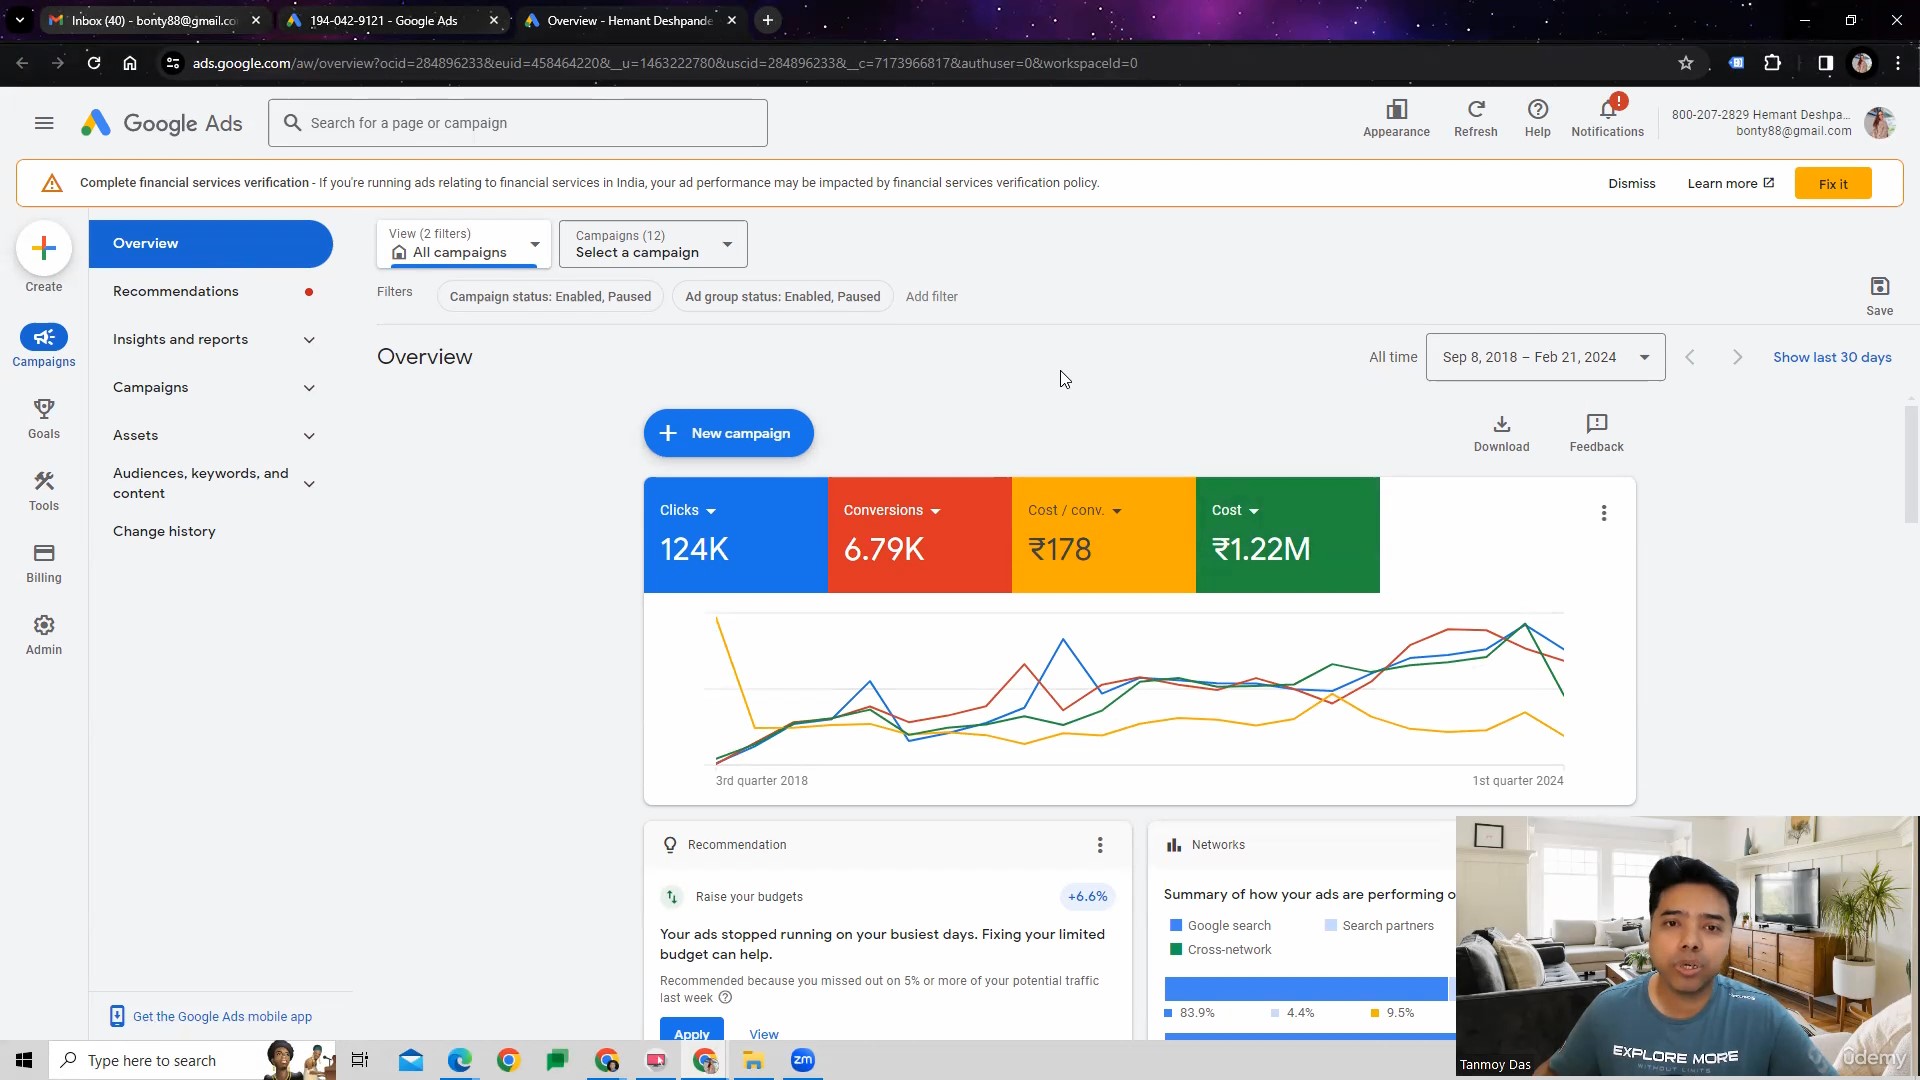1920x1080 pixels.
Task: Reload the browser page
Action: point(94,63)
